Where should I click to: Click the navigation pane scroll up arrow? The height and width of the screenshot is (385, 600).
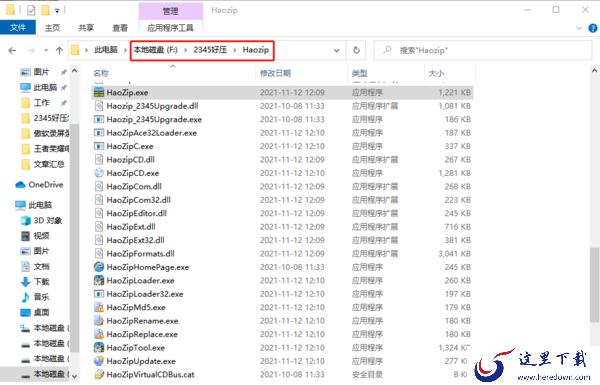[74, 71]
